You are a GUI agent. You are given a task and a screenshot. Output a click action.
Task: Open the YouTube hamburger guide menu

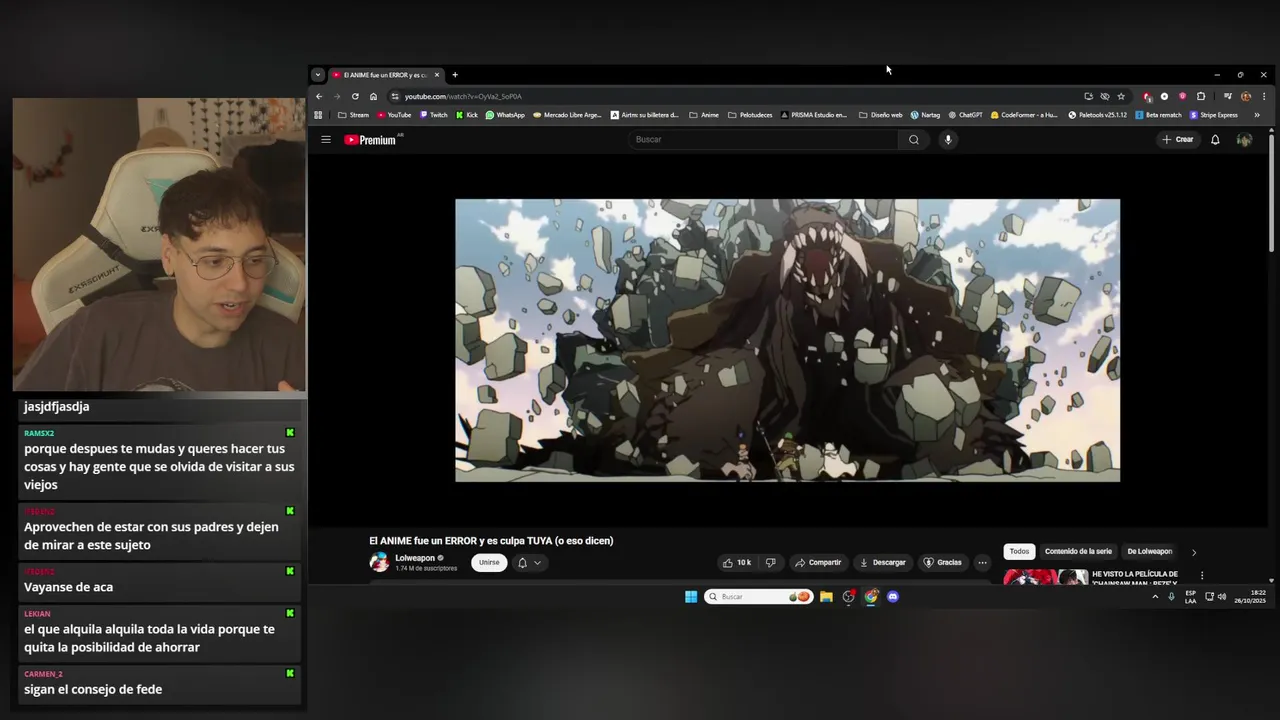click(325, 140)
